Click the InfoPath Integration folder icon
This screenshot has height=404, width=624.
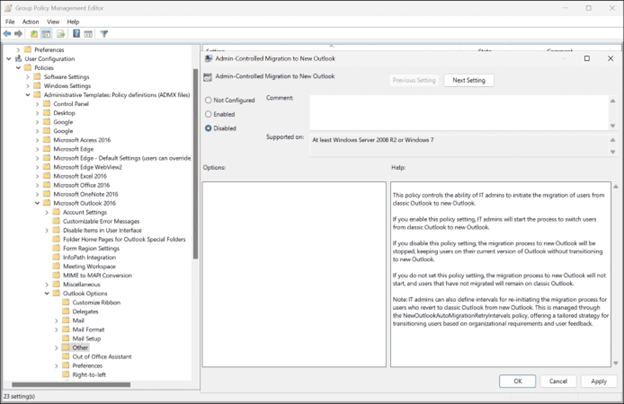pyautogui.click(x=56, y=258)
